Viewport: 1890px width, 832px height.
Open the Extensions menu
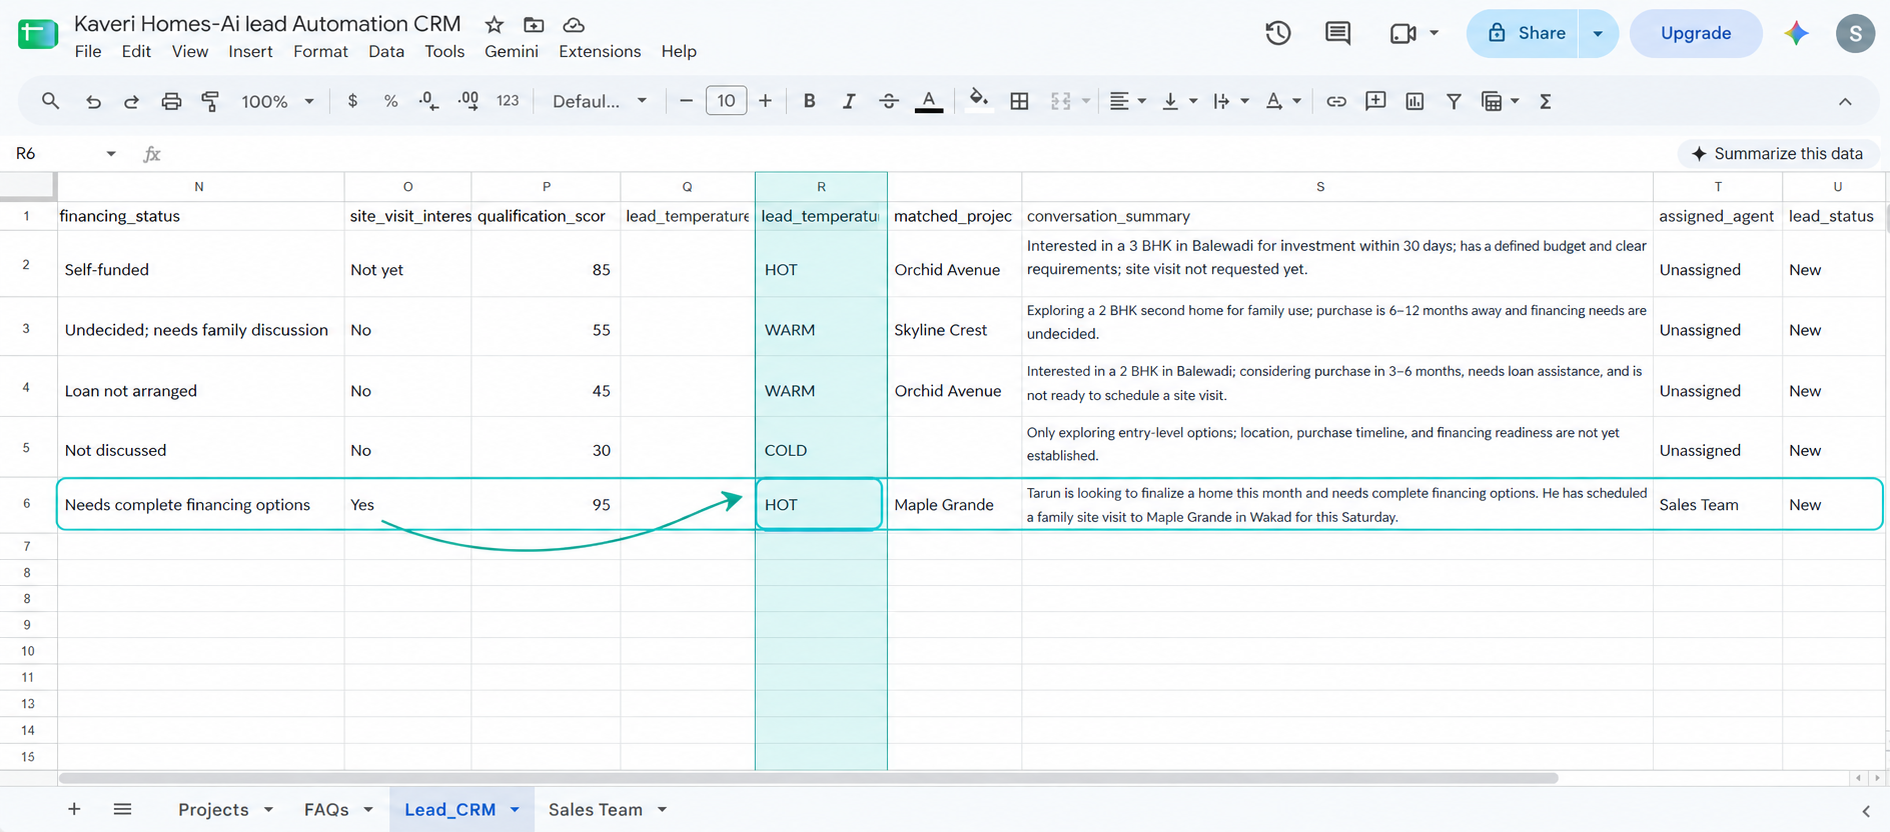click(599, 51)
